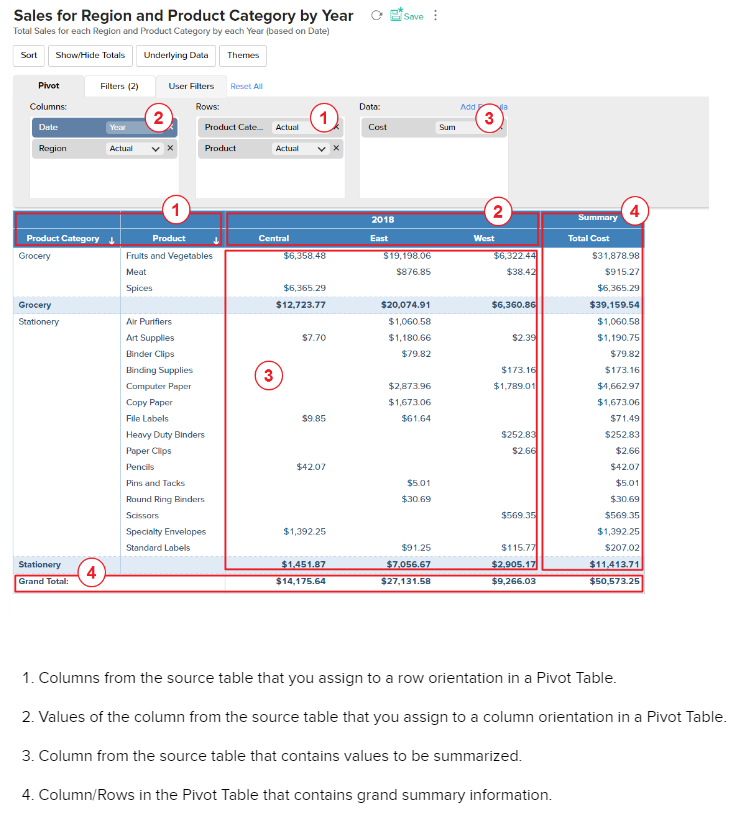
Task: Sort by Product column arrow
Action: (x=216, y=240)
